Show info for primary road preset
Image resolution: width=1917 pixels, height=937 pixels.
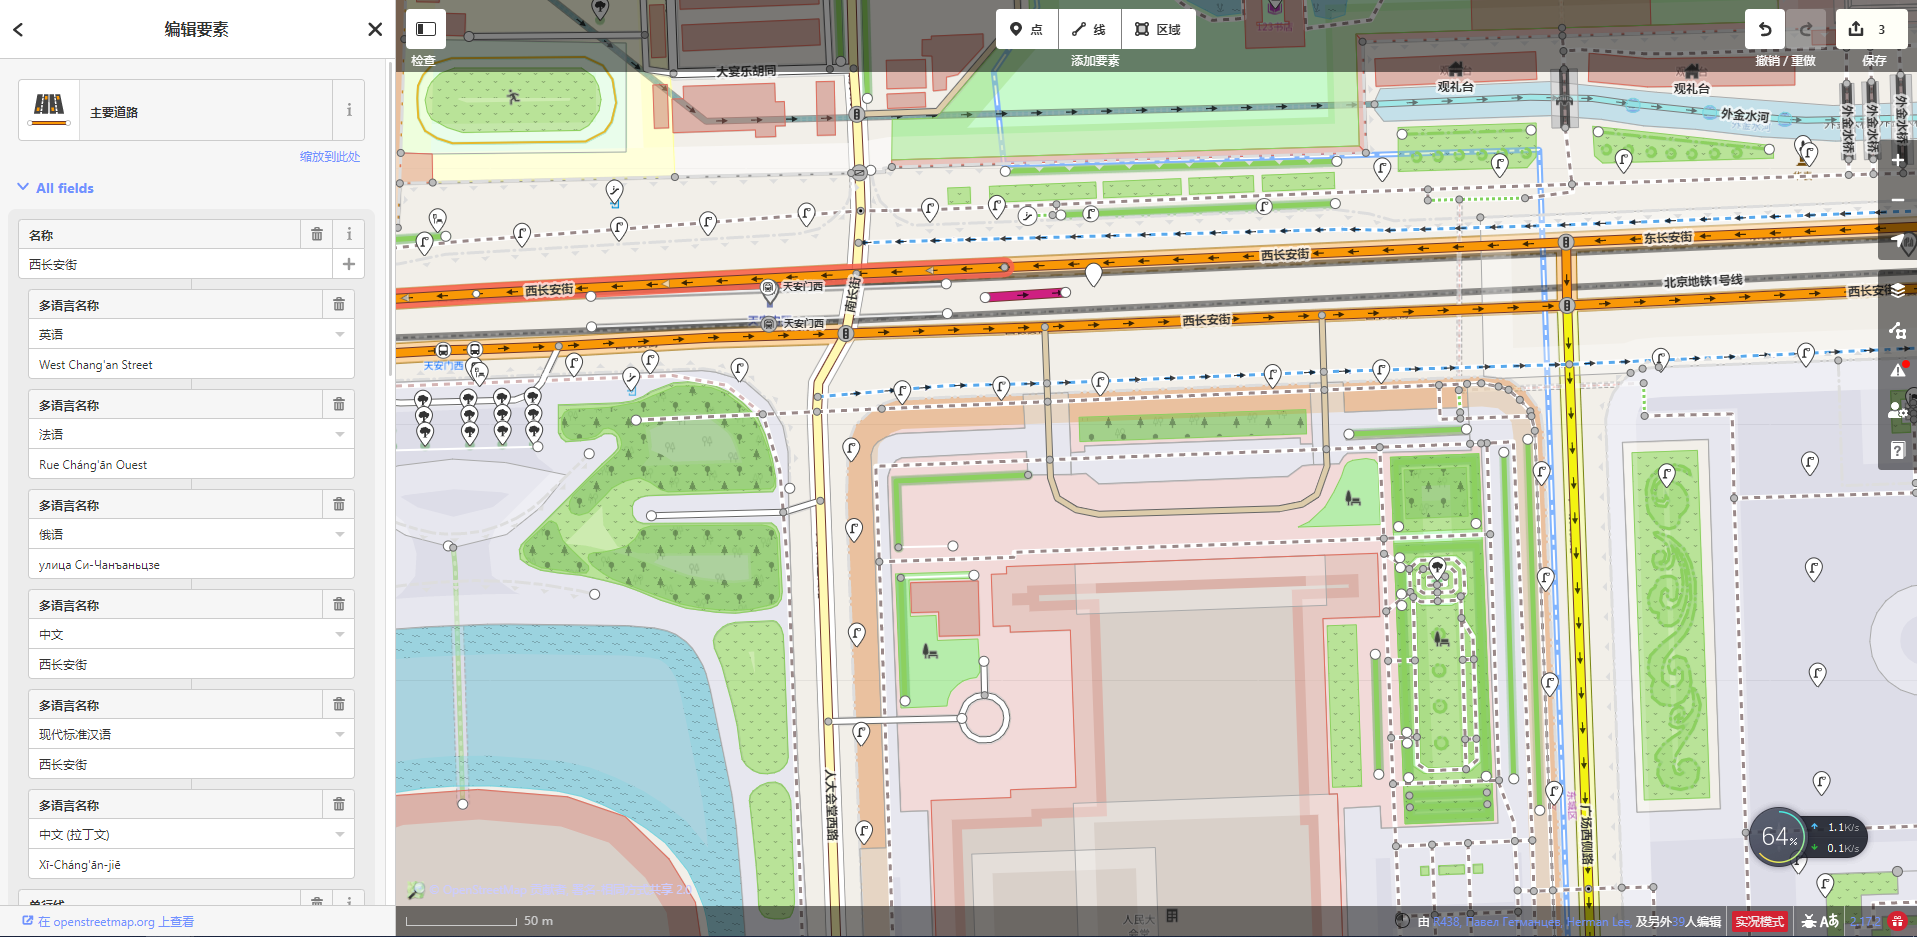tap(349, 110)
